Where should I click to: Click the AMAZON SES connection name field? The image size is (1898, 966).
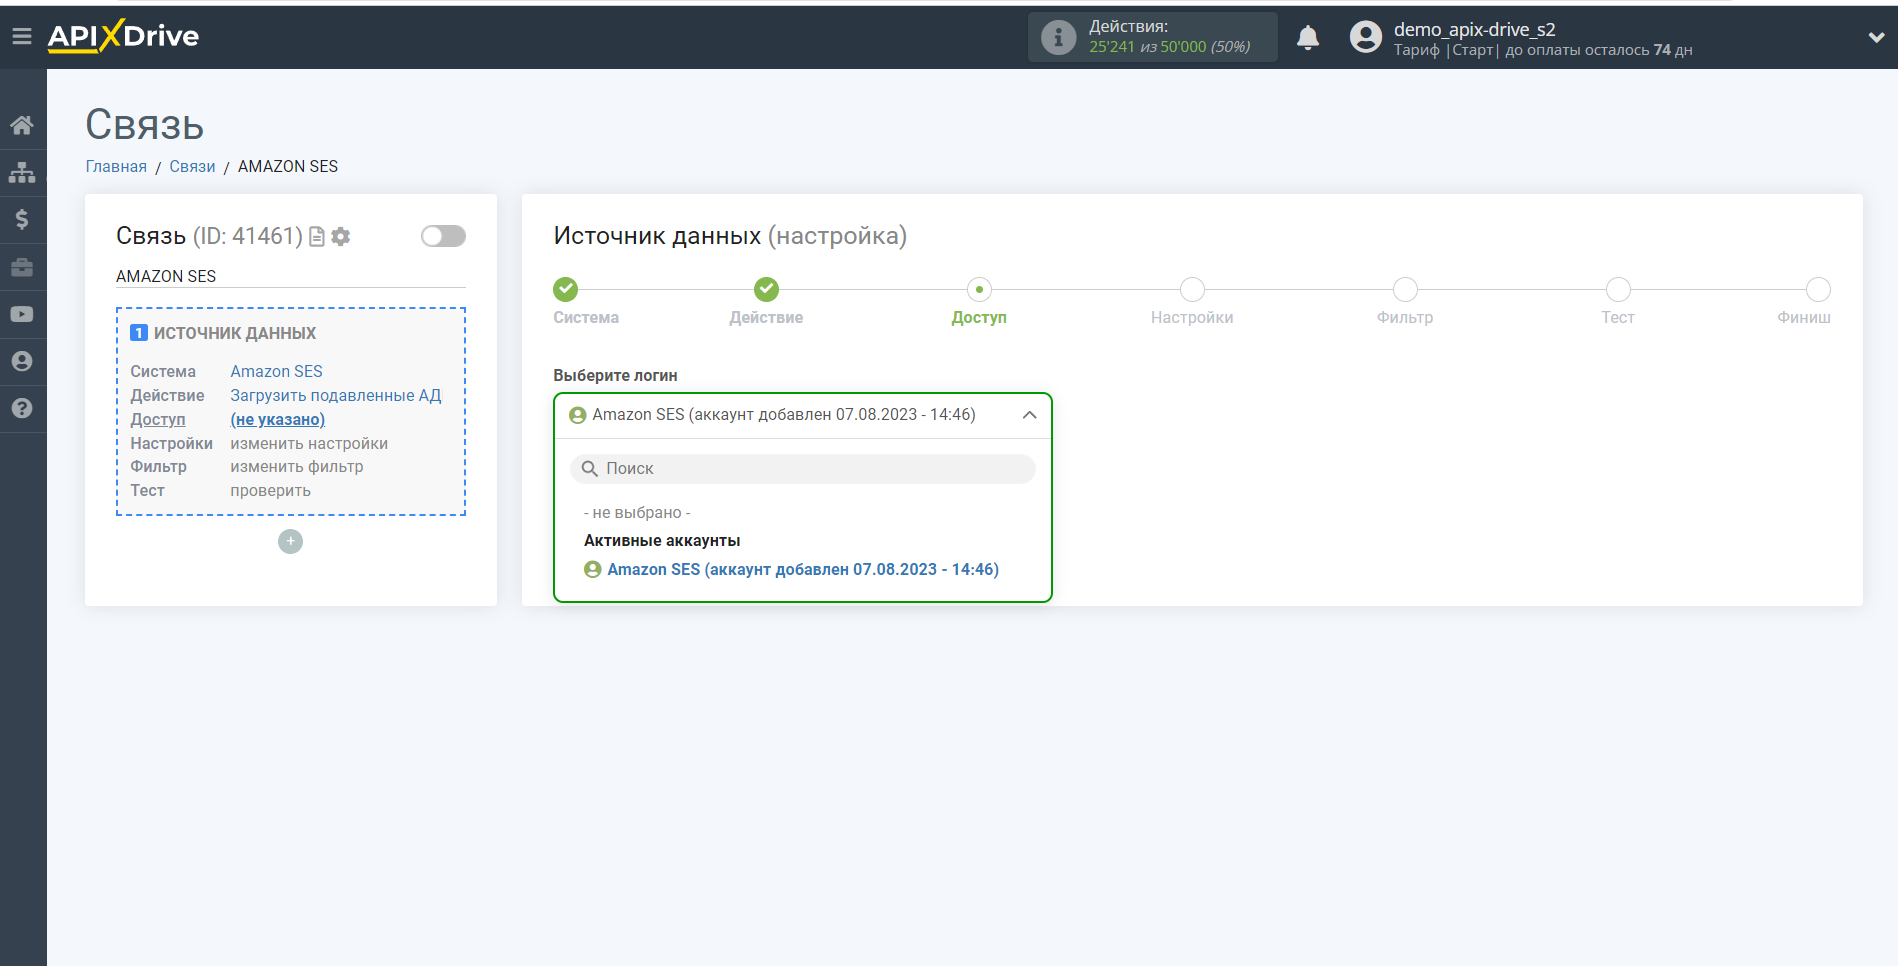290,276
